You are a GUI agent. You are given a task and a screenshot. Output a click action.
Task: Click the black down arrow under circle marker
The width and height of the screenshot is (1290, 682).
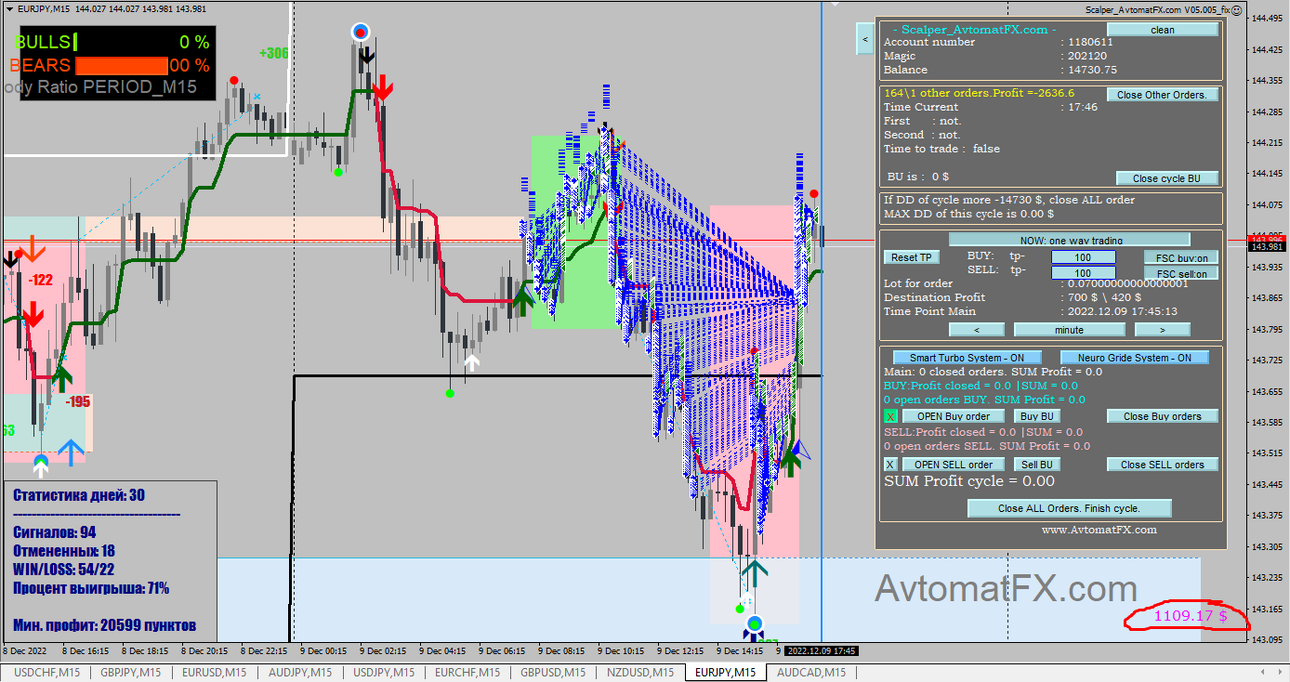click(366, 54)
